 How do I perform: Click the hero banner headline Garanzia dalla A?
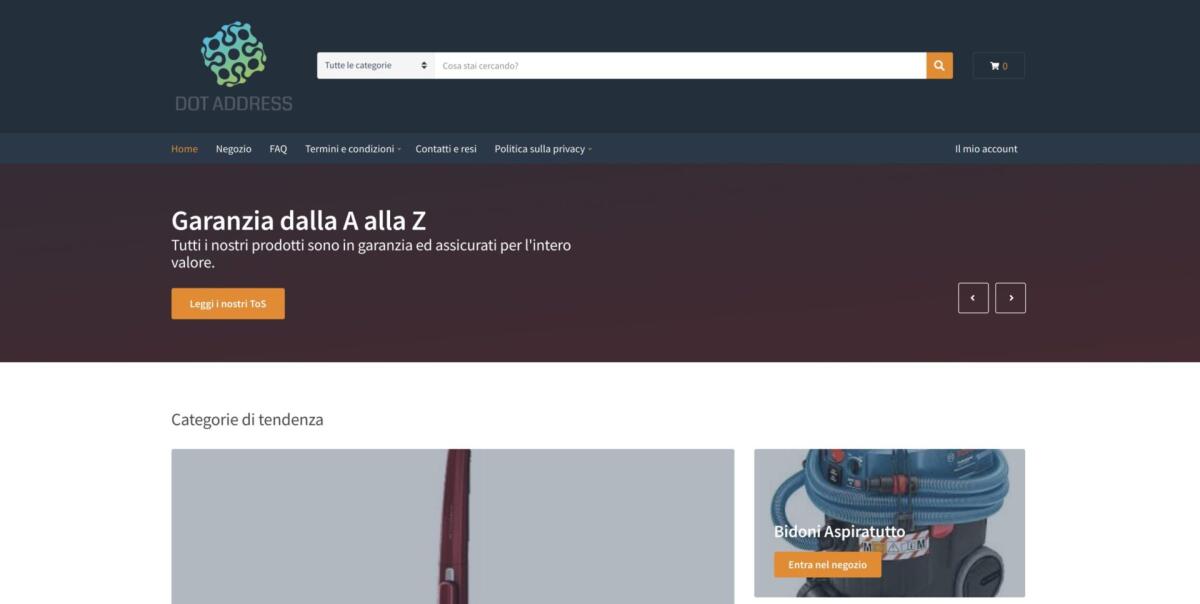[x=298, y=220]
